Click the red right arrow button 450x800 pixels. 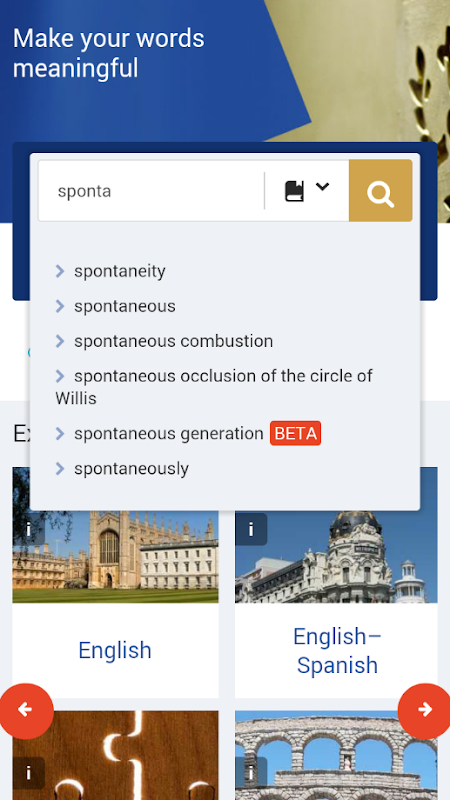tap(425, 710)
